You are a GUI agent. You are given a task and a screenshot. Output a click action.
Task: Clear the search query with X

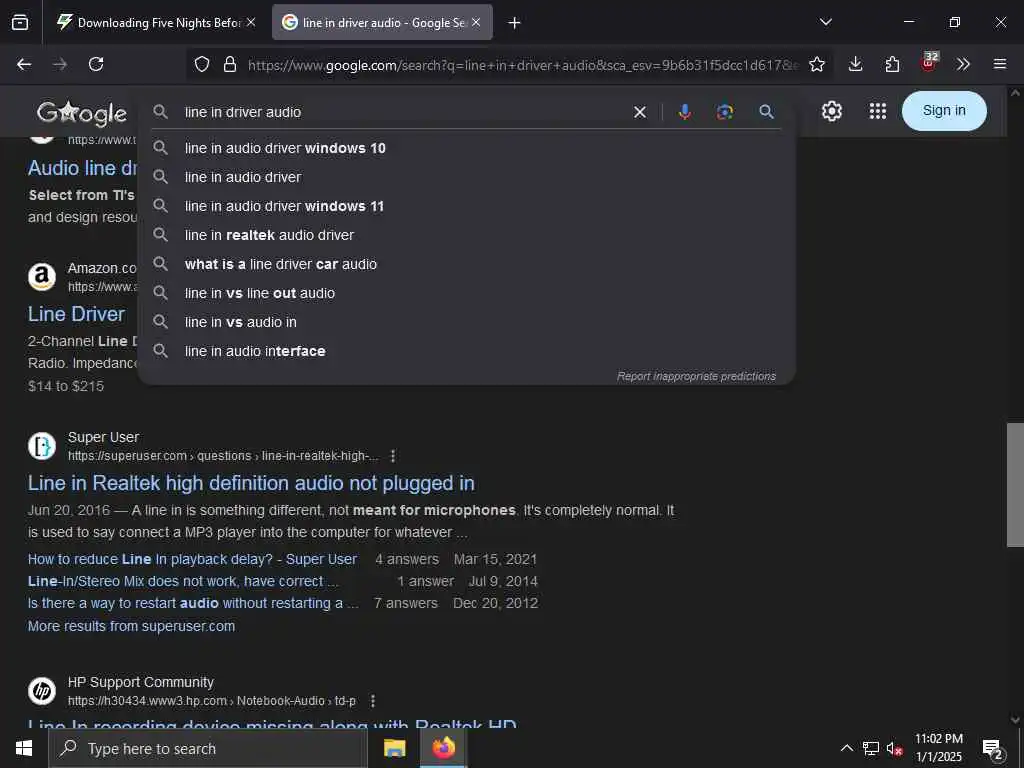(x=640, y=112)
